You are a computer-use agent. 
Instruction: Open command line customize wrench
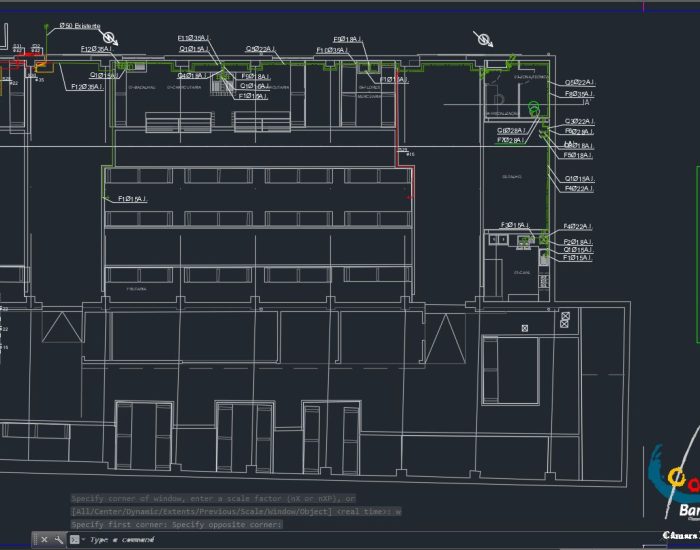[58, 540]
